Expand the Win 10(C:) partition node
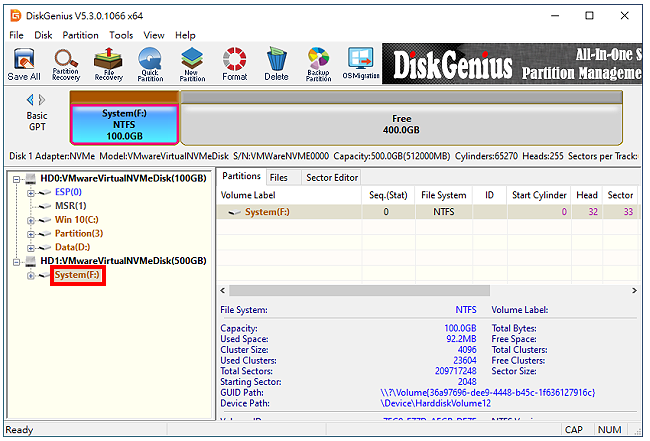 point(30,220)
